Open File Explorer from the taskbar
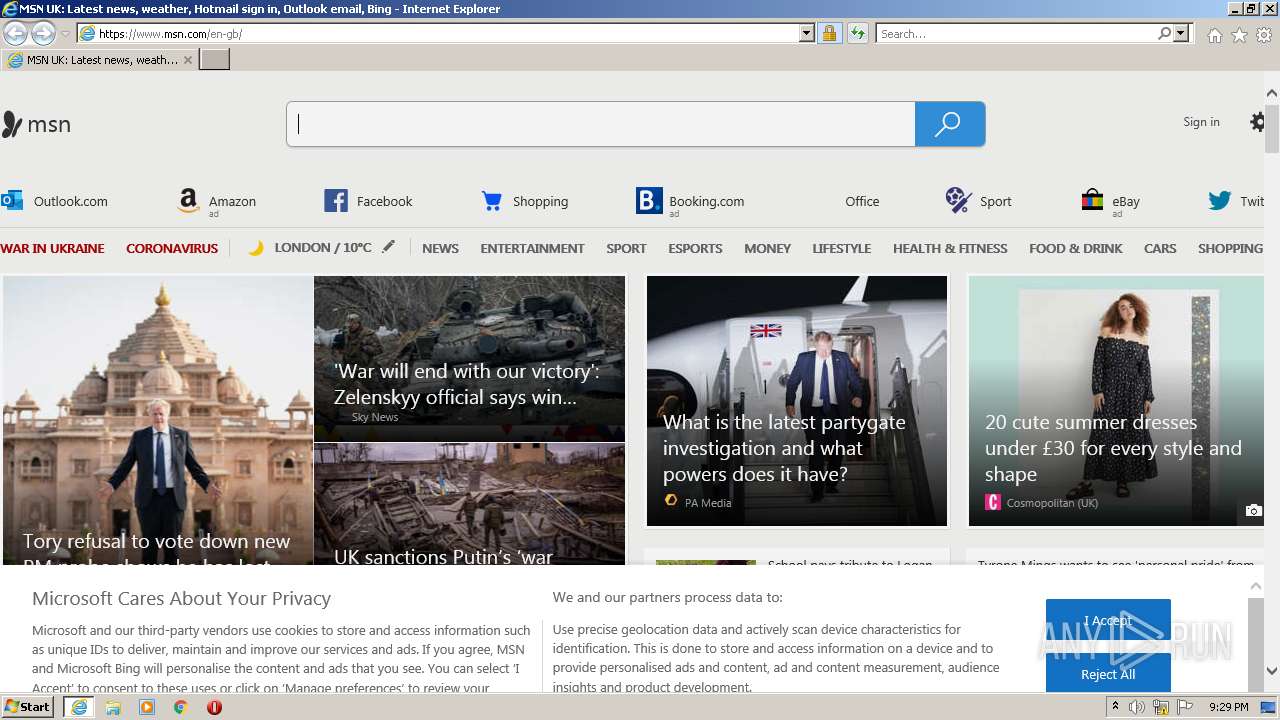Image resolution: width=1280 pixels, height=720 pixels. pyautogui.click(x=113, y=707)
